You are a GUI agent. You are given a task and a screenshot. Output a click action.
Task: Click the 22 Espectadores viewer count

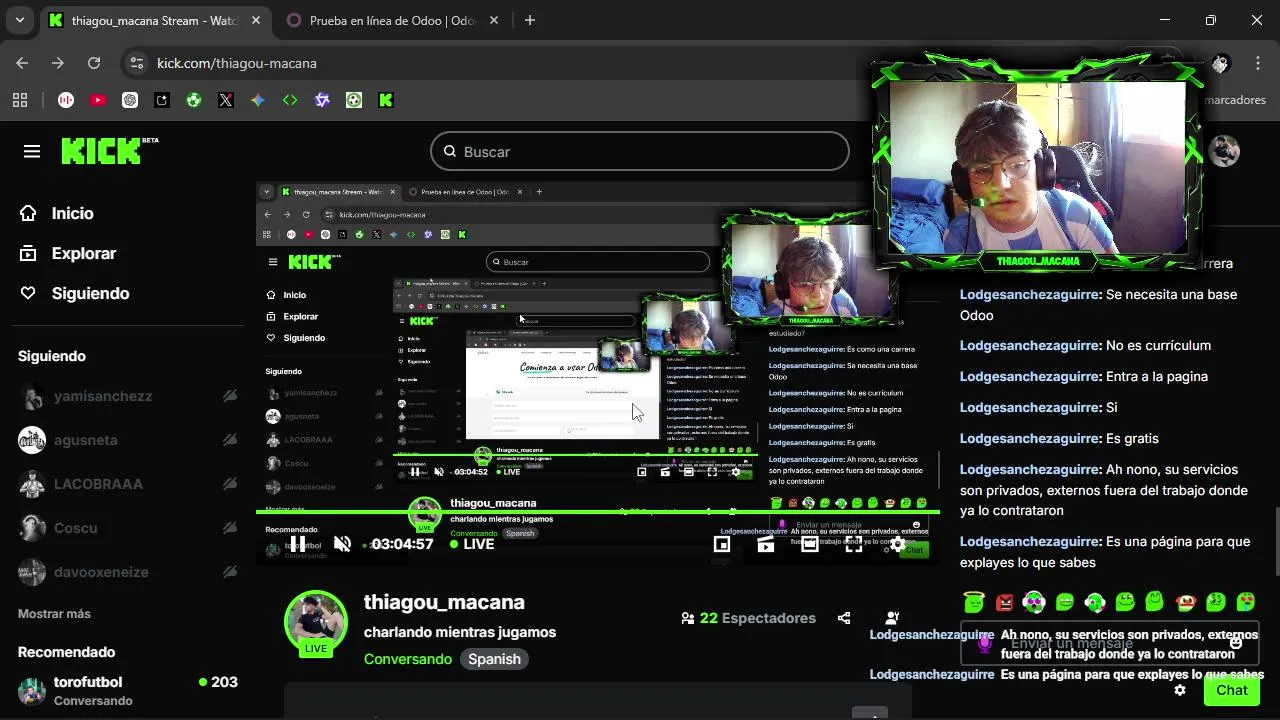coord(748,618)
